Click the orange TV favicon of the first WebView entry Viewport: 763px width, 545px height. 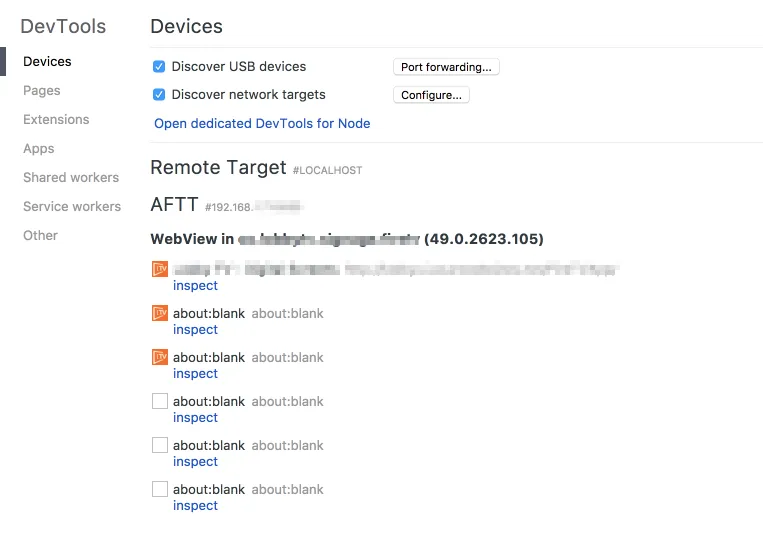[159, 269]
